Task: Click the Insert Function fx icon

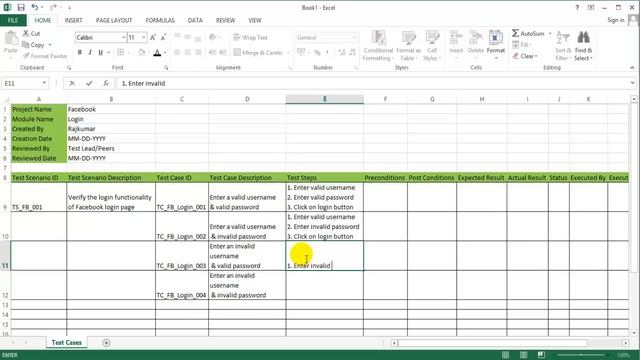Action: coord(106,83)
